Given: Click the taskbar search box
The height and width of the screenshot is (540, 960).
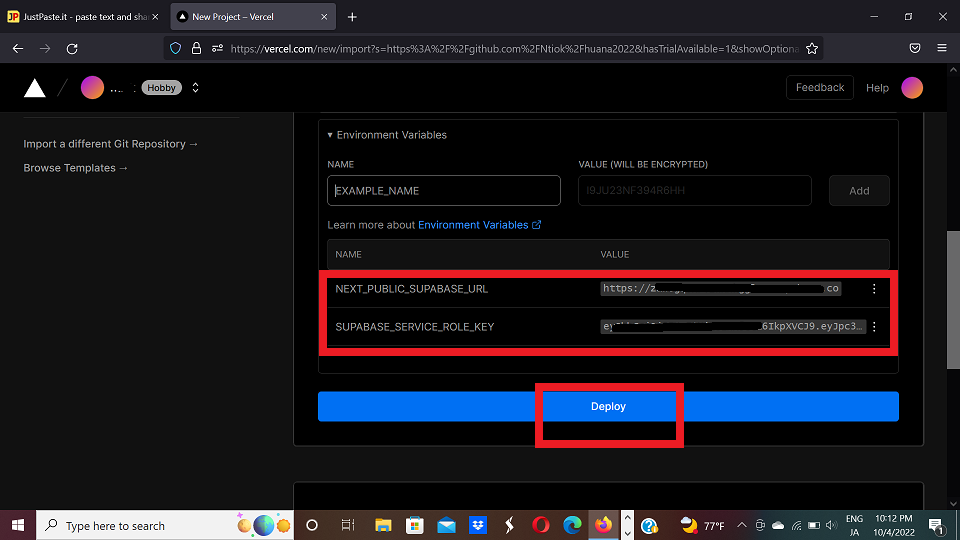Looking at the screenshot, I should (x=165, y=525).
